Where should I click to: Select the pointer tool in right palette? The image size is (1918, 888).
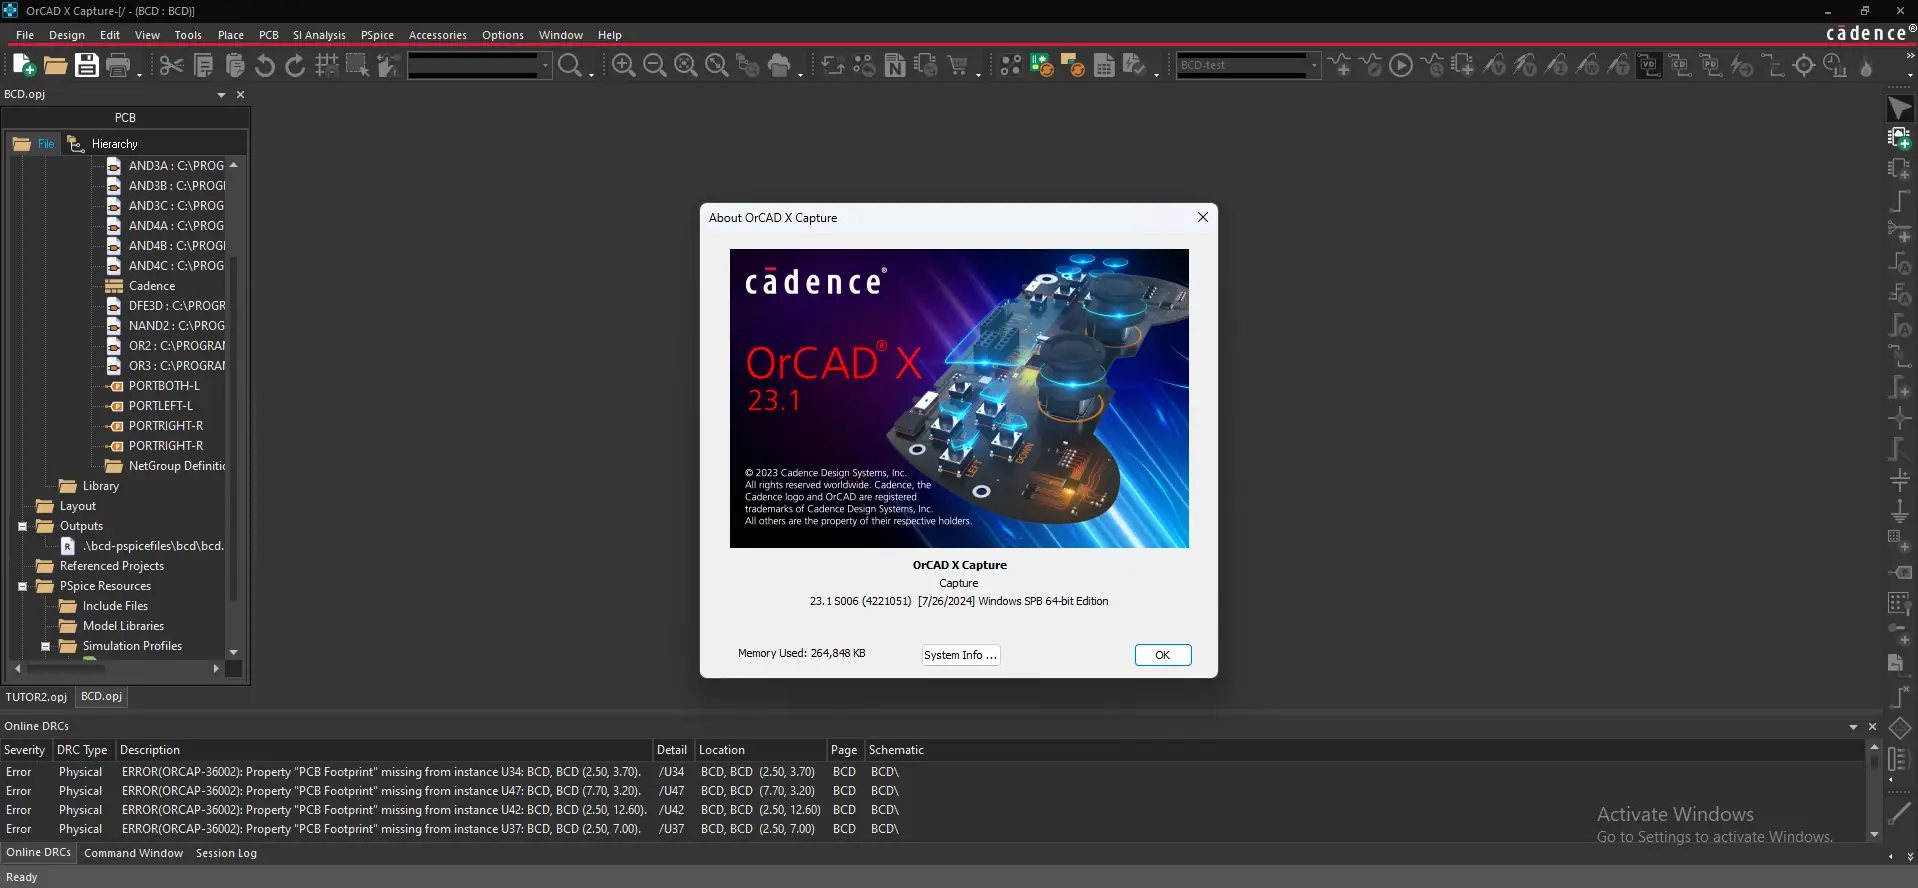(1899, 108)
